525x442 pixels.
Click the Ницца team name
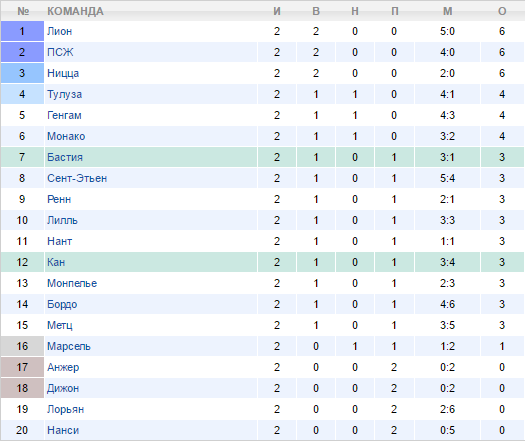pyautogui.click(x=63, y=73)
